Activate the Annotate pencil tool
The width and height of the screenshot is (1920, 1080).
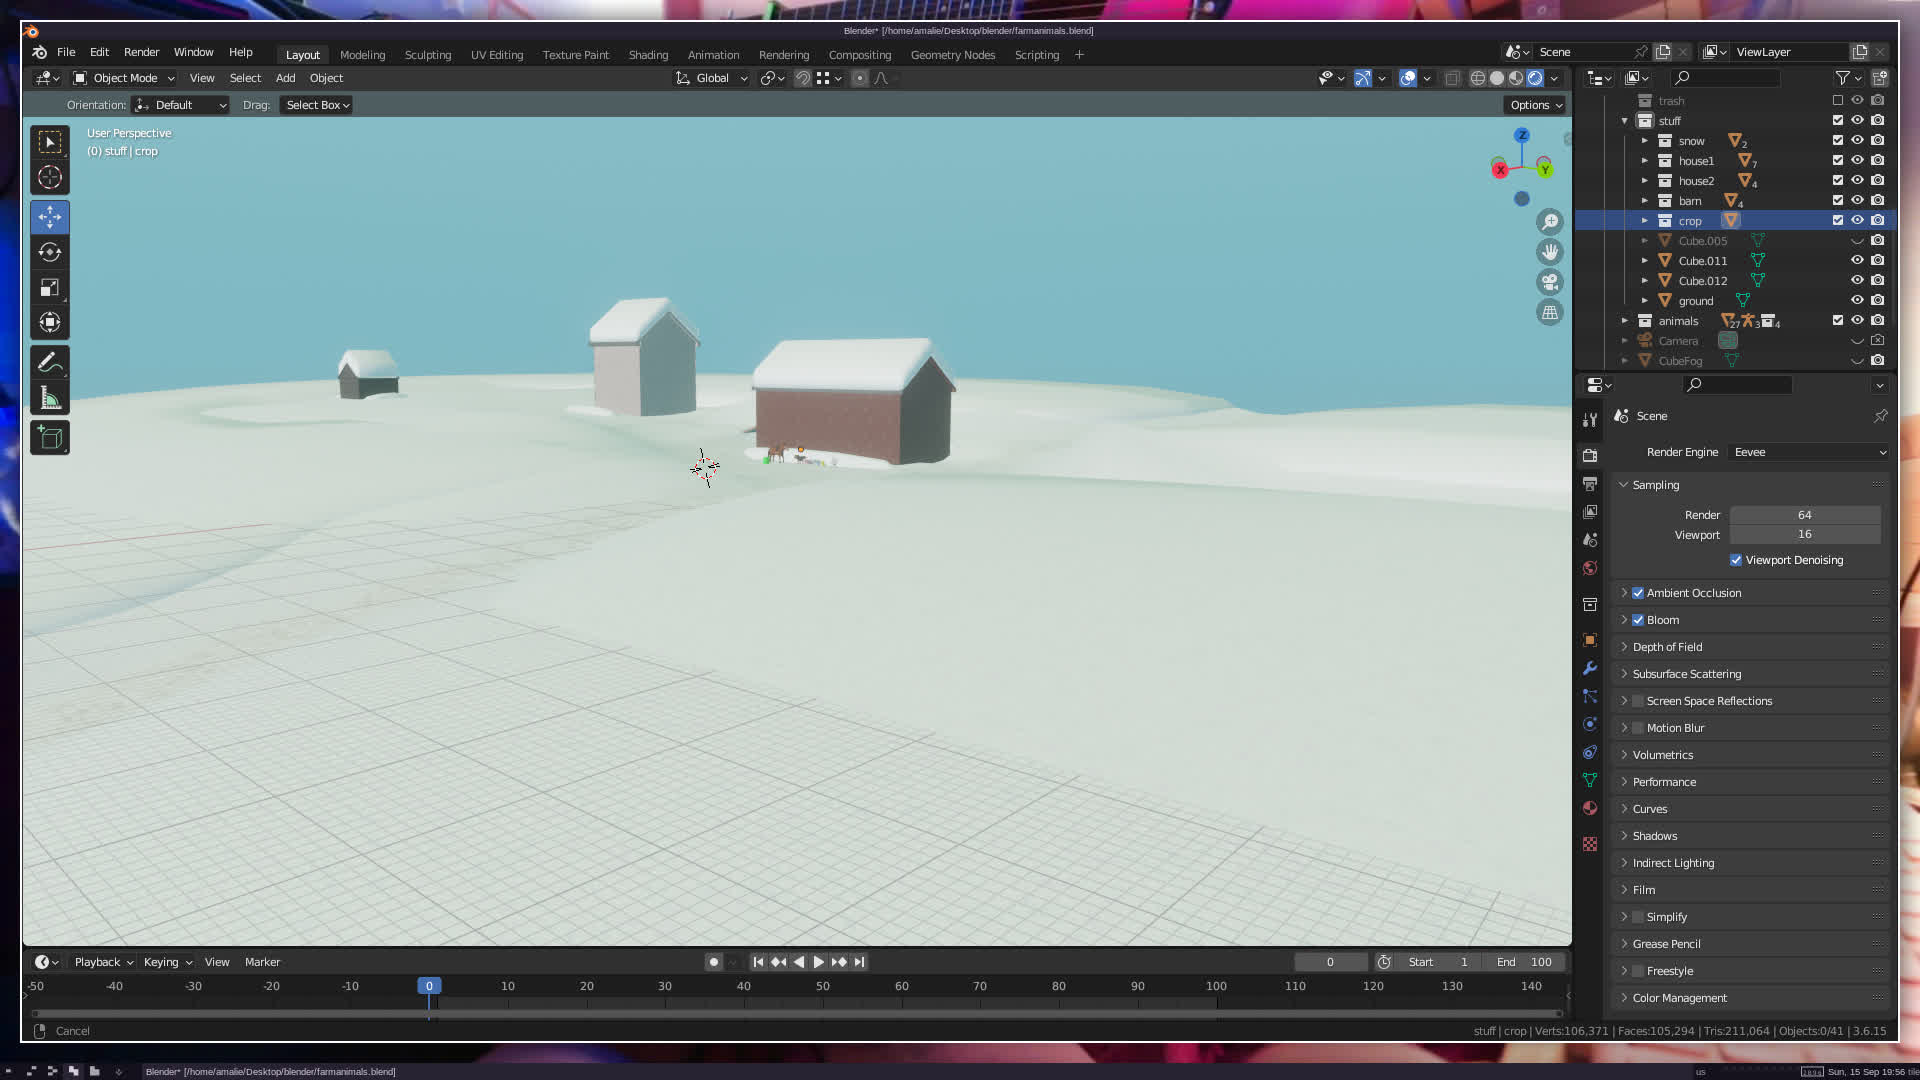pos(49,362)
